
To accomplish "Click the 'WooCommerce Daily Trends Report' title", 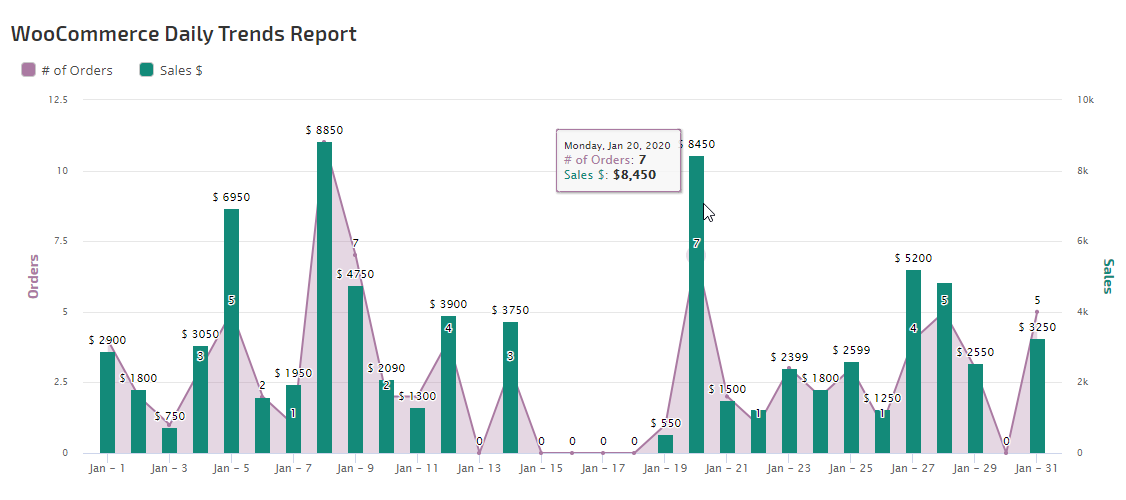I will pos(183,34).
